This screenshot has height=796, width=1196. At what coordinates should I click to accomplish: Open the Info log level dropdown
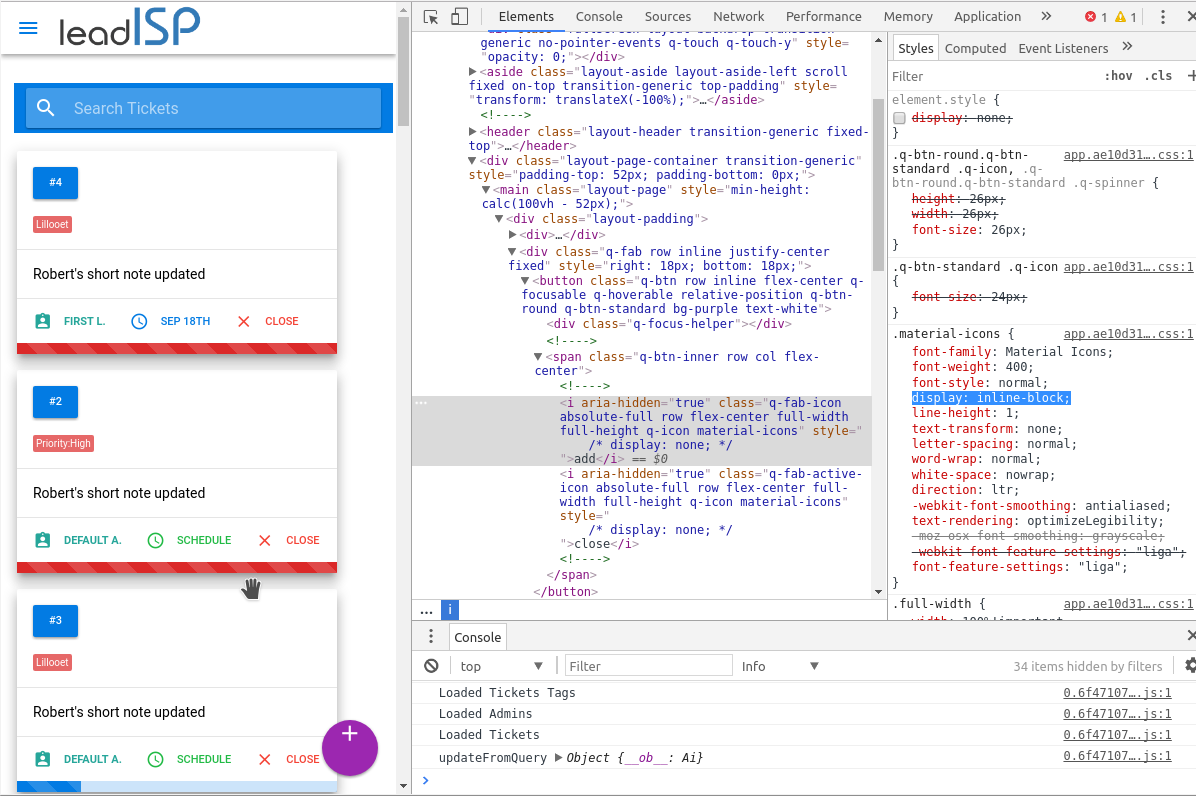pos(780,665)
